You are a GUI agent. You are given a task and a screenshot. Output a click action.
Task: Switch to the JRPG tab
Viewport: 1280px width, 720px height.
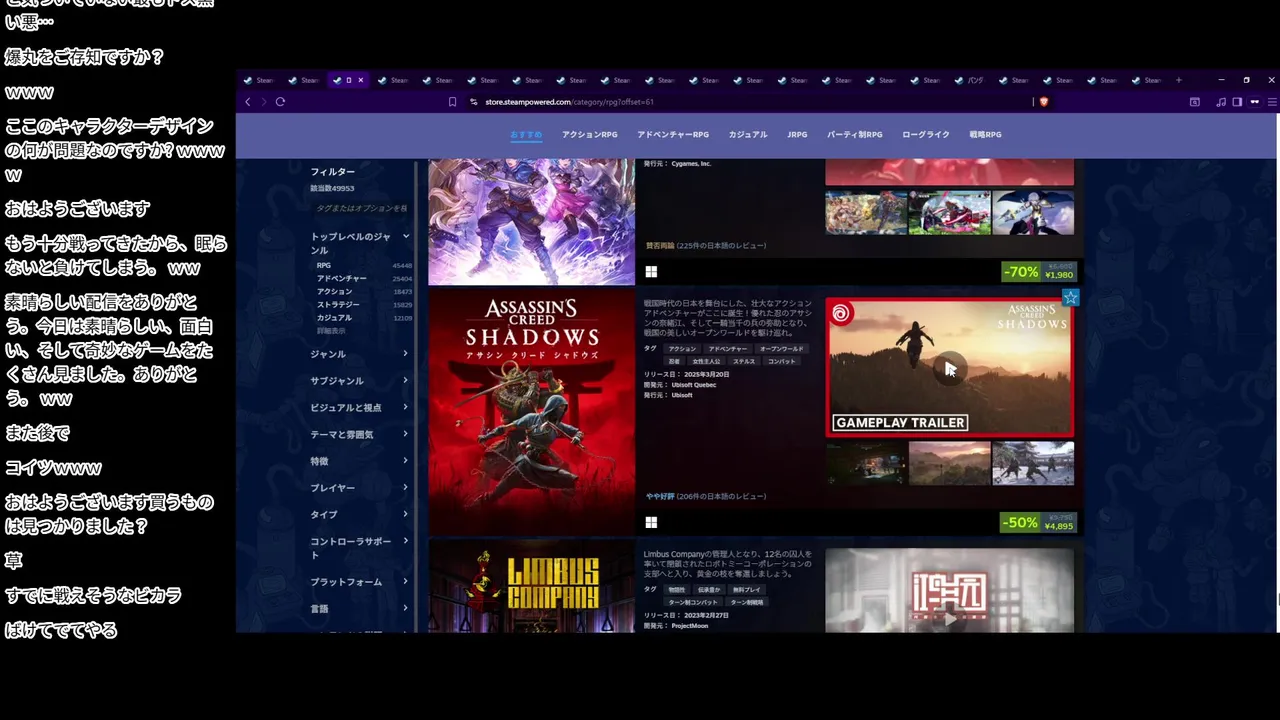pyautogui.click(x=797, y=134)
